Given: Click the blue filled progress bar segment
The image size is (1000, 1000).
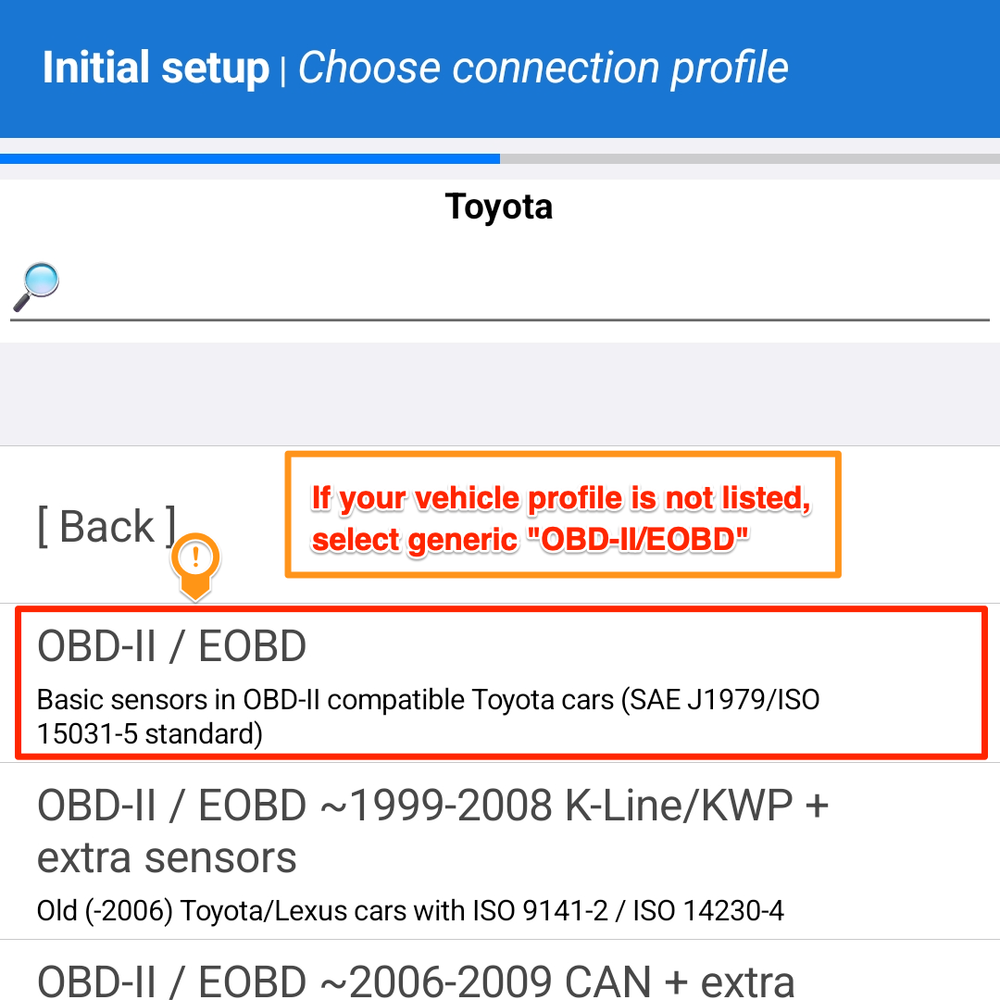Looking at the screenshot, I should click(250, 158).
